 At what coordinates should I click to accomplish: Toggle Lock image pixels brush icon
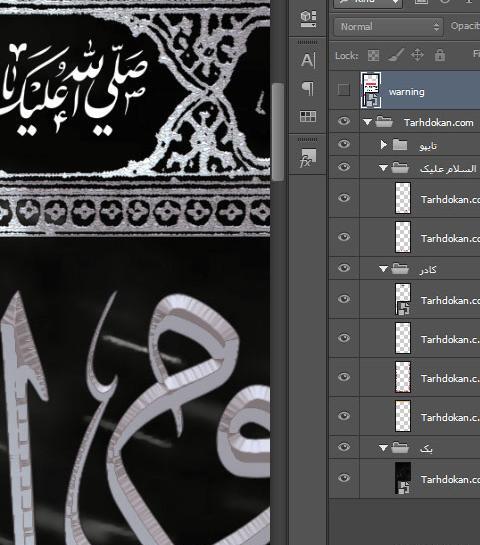coord(395,55)
